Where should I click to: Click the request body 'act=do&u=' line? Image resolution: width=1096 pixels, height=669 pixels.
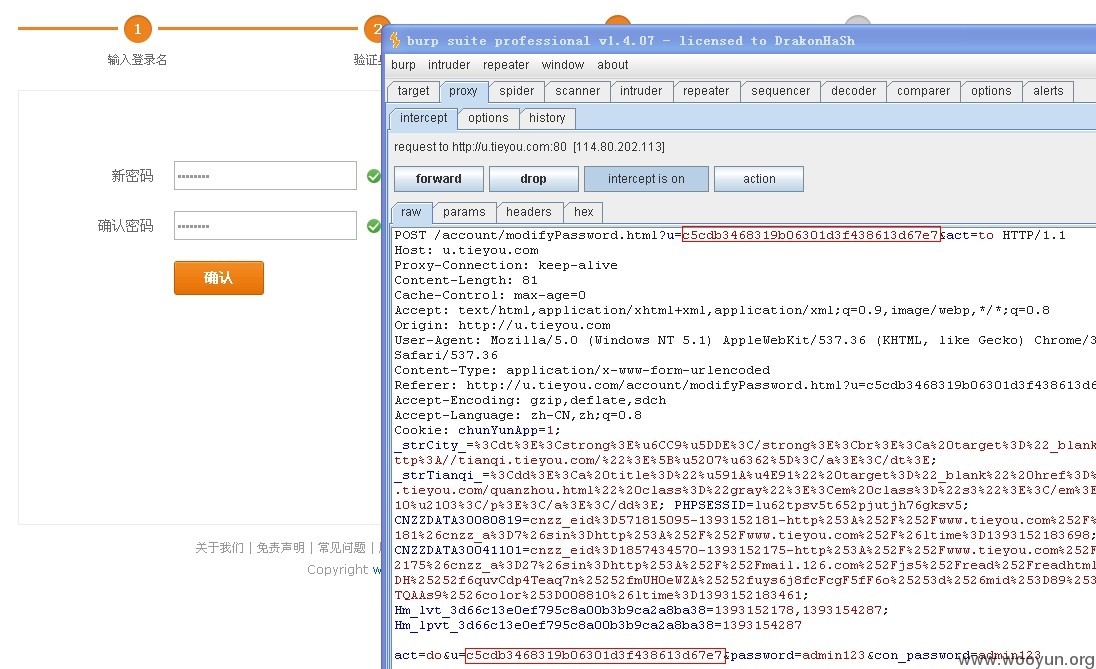(x=717, y=656)
